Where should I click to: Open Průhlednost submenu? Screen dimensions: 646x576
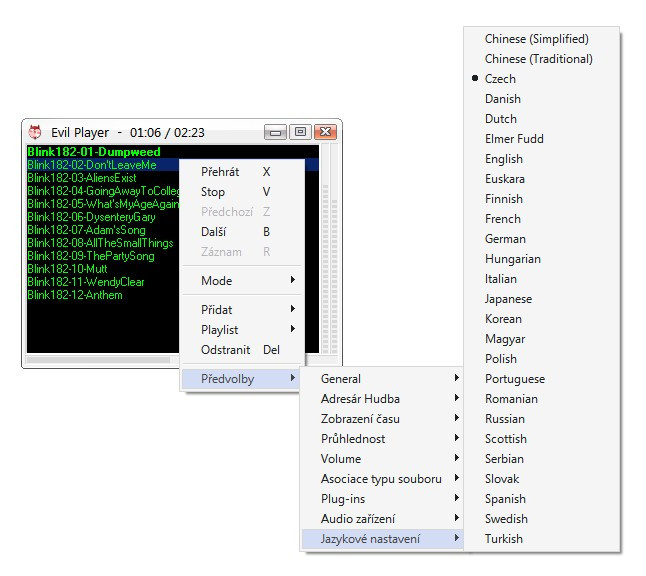383,439
